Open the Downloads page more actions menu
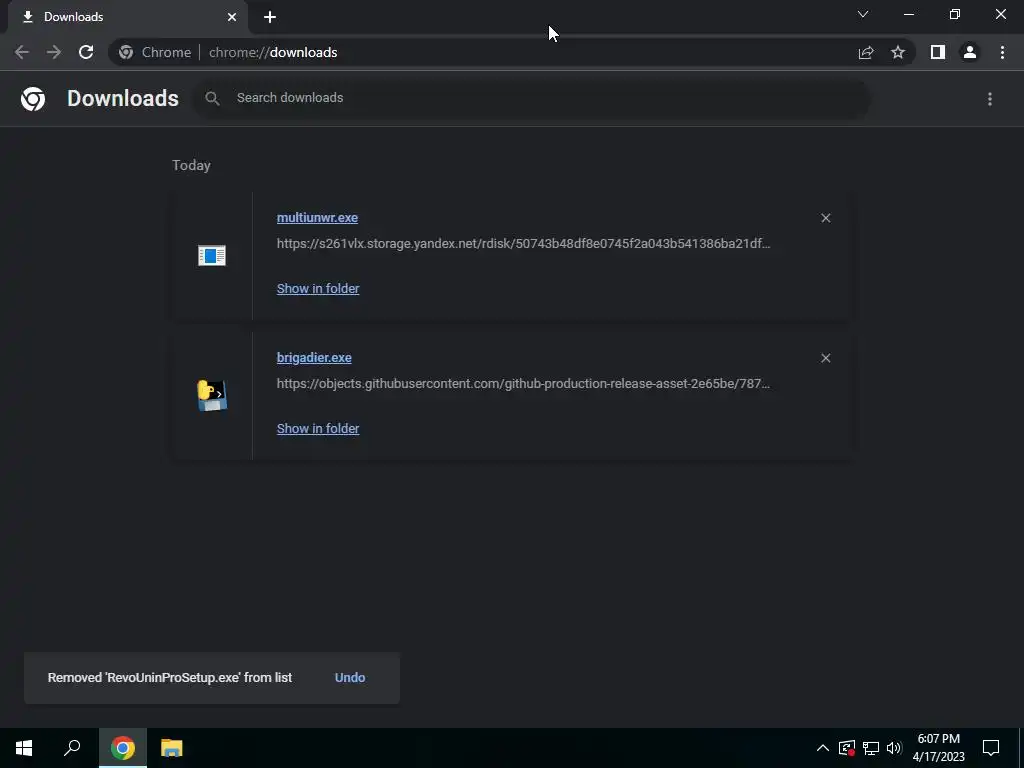This screenshot has height=768, width=1024. (x=990, y=99)
